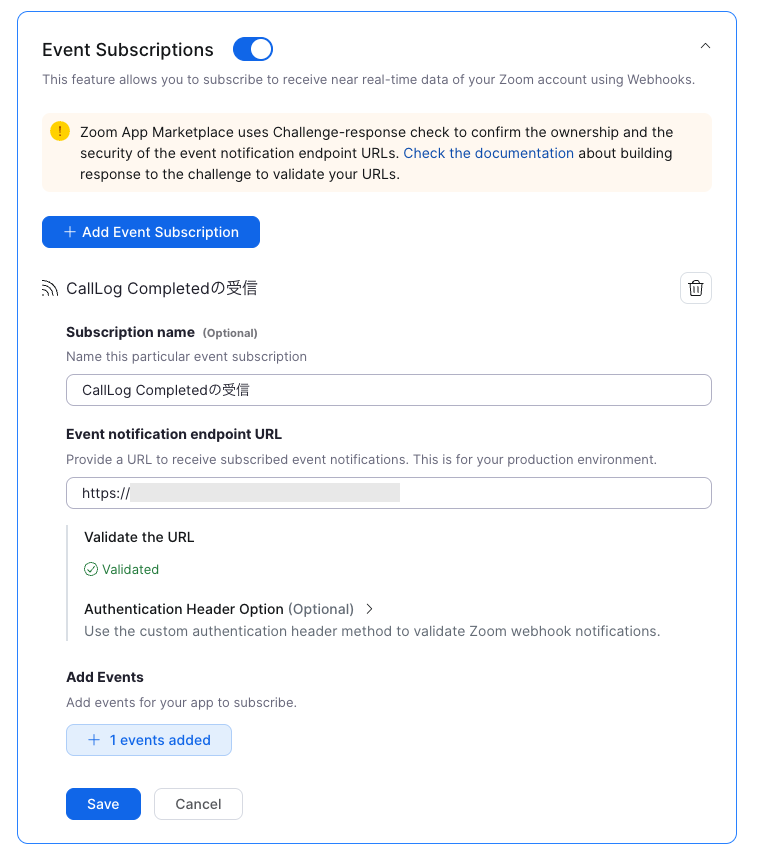Viewport: 764px width, 867px height.
Task: Cancel the subscription edits
Action: 198,804
